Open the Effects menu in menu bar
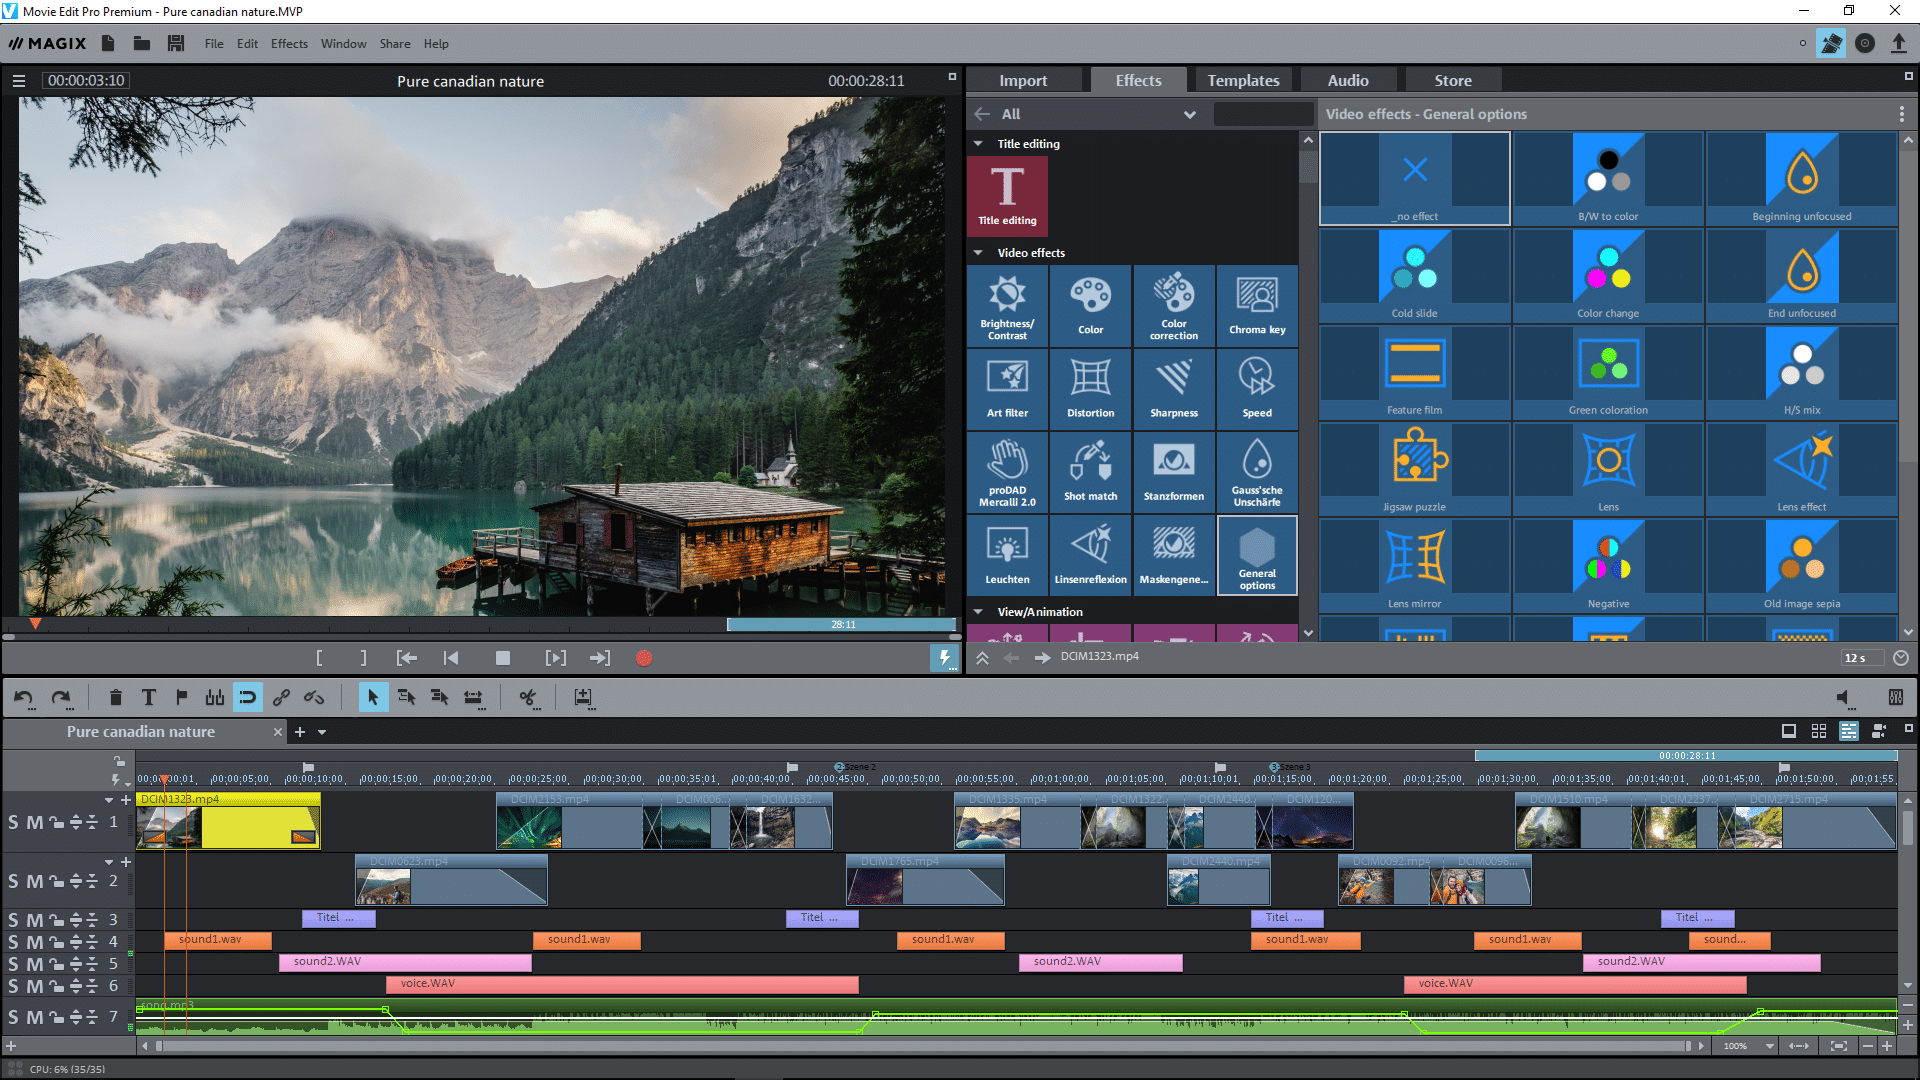This screenshot has height=1080, width=1920. click(x=289, y=43)
